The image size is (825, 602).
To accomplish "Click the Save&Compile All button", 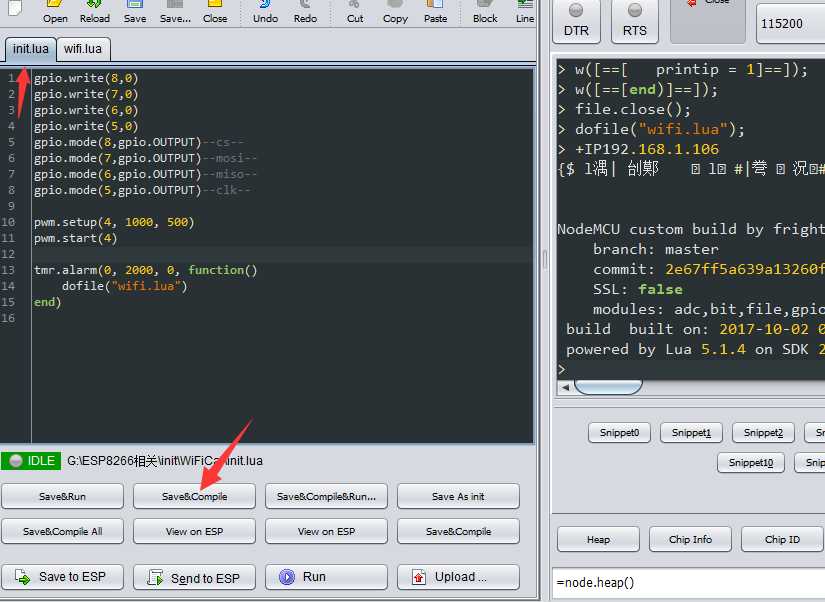I will coord(63,531).
